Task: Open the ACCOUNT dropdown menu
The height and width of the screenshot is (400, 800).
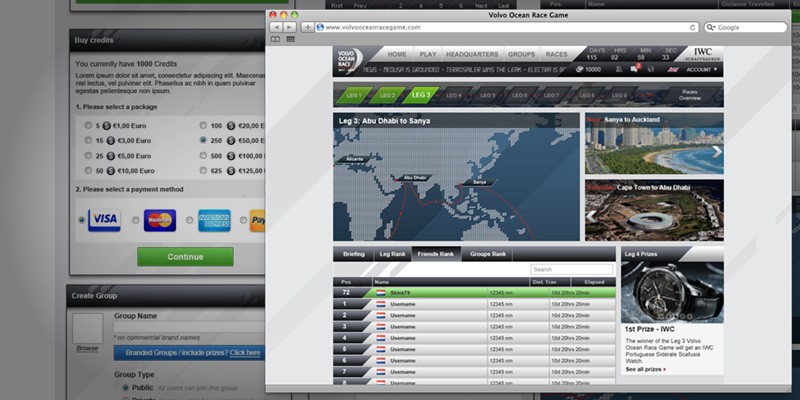Action: (702, 69)
